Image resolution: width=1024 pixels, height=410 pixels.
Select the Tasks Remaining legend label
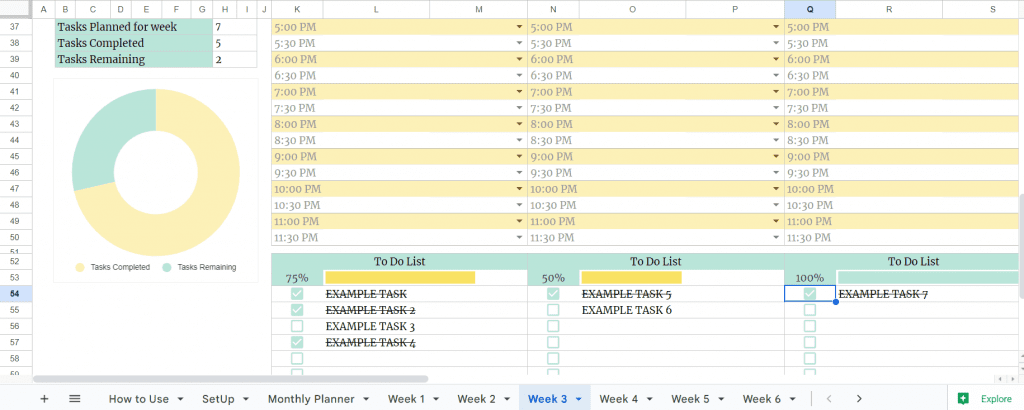click(x=207, y=267)
